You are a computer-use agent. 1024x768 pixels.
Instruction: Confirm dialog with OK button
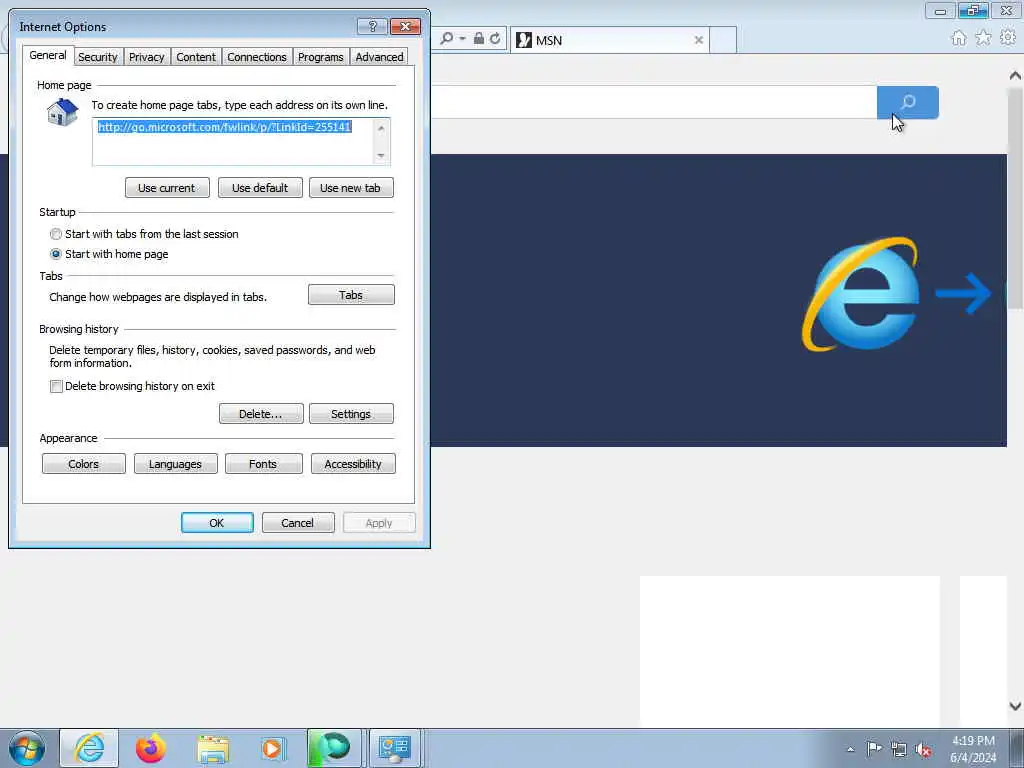coord(217,522)
